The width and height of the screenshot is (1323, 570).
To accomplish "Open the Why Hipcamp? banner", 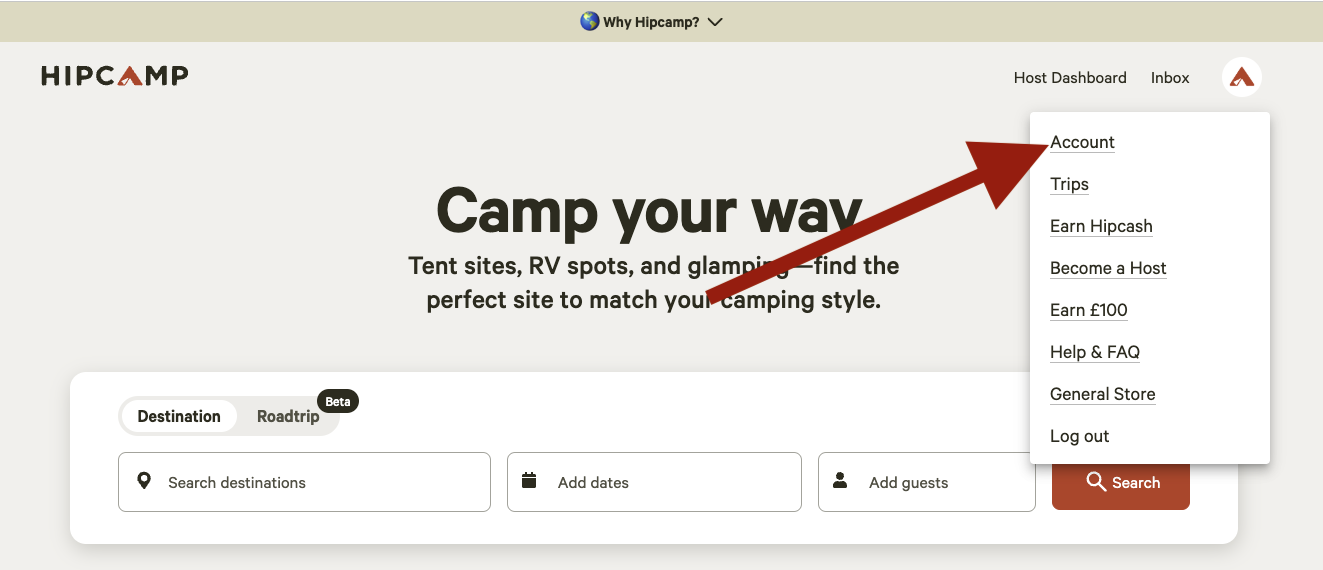I will (x=651, y=21).
